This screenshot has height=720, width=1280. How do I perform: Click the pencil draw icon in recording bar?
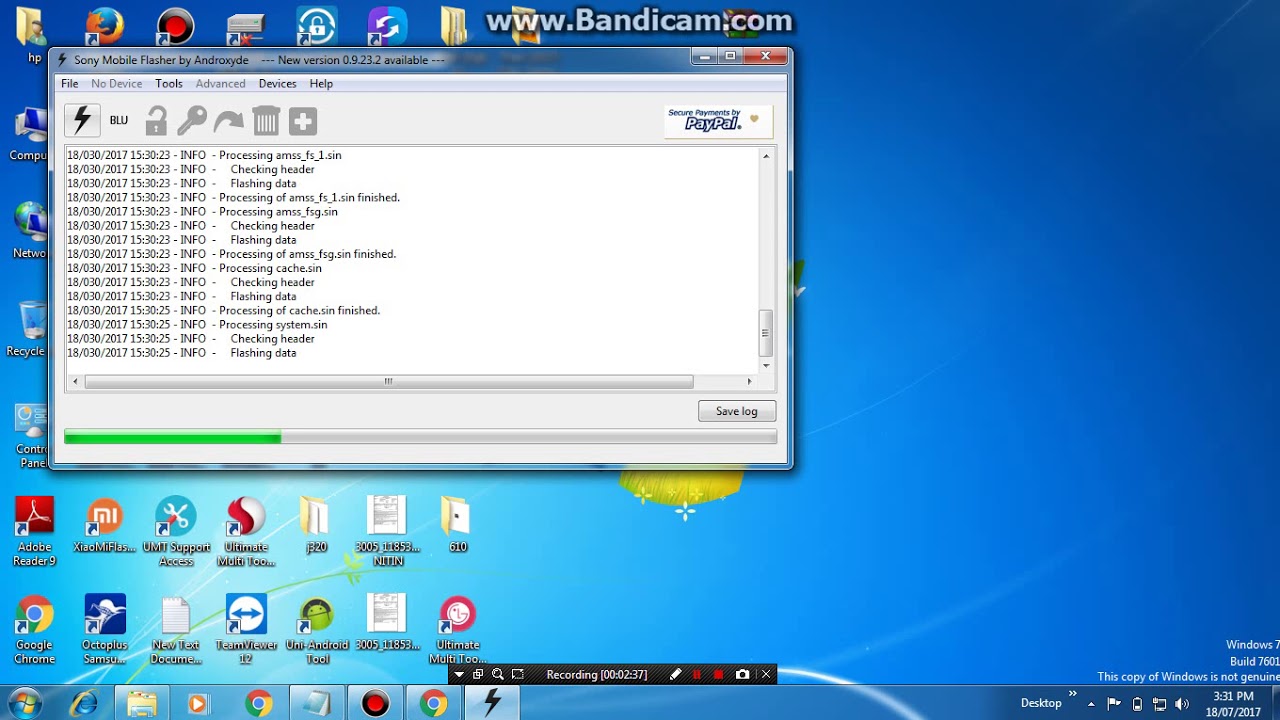coord(675,675)
